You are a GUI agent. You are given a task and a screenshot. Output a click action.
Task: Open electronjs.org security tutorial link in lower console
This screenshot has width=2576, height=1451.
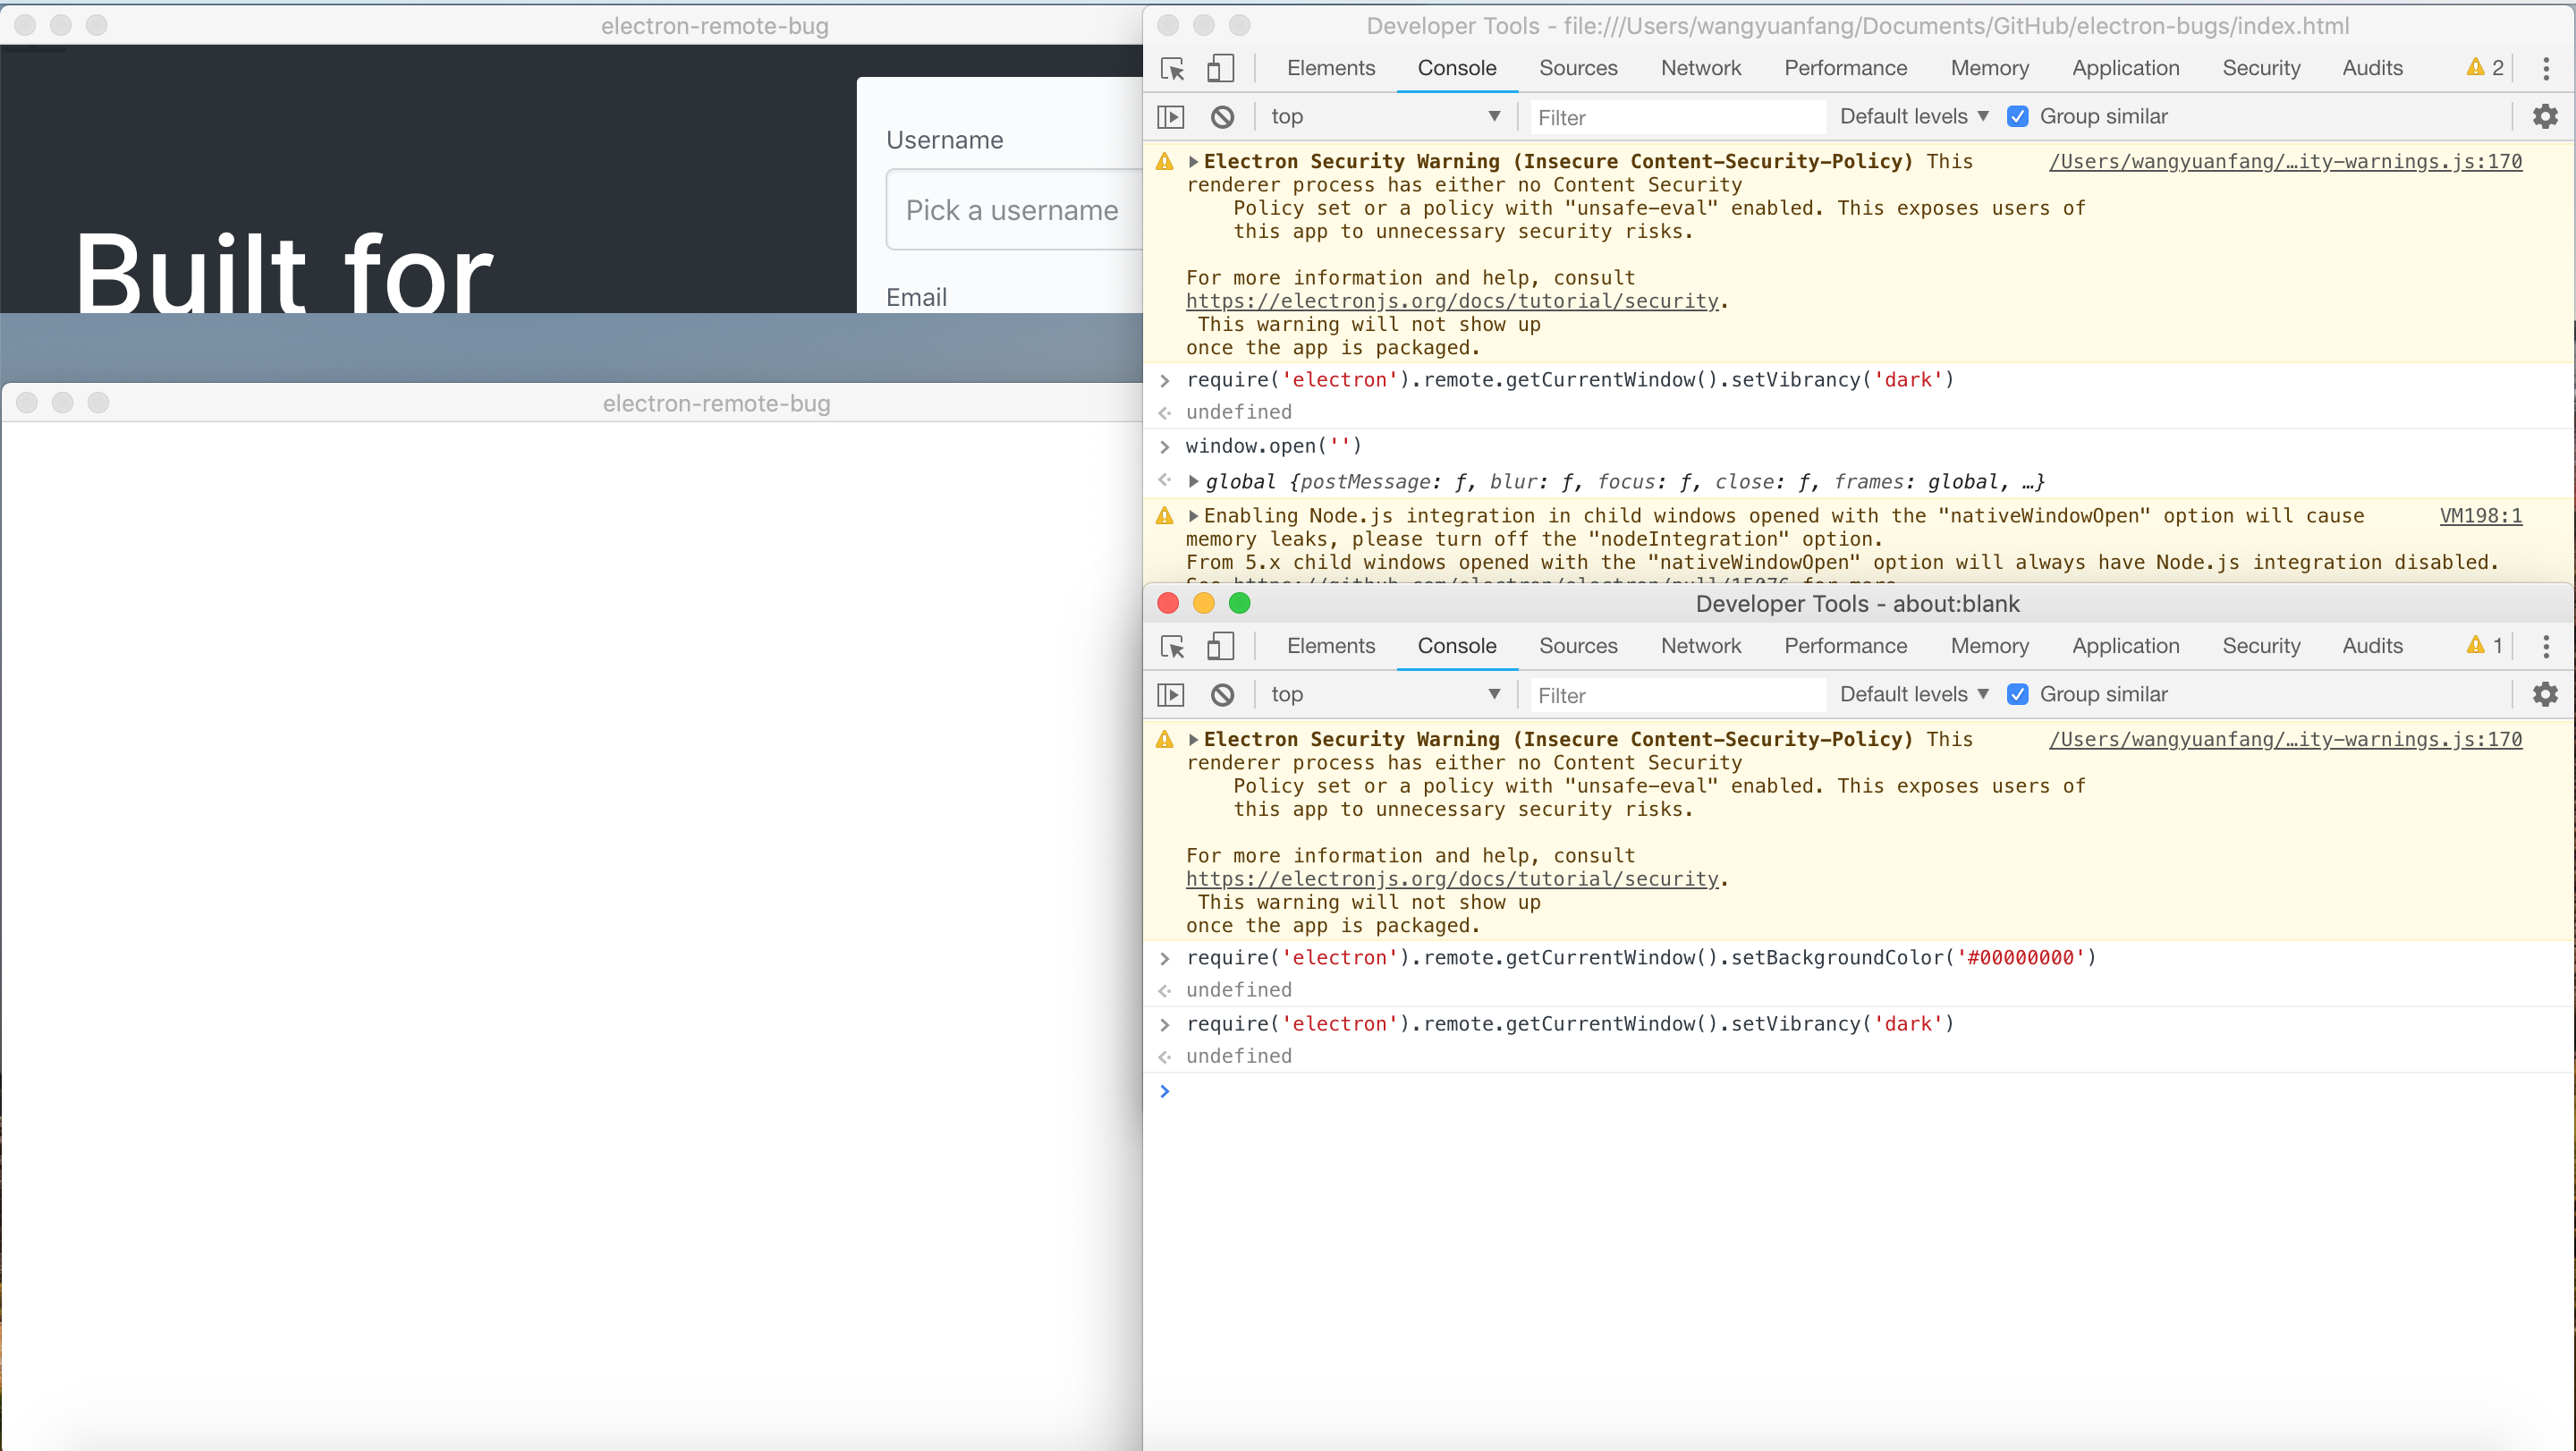click(1452, 879)
